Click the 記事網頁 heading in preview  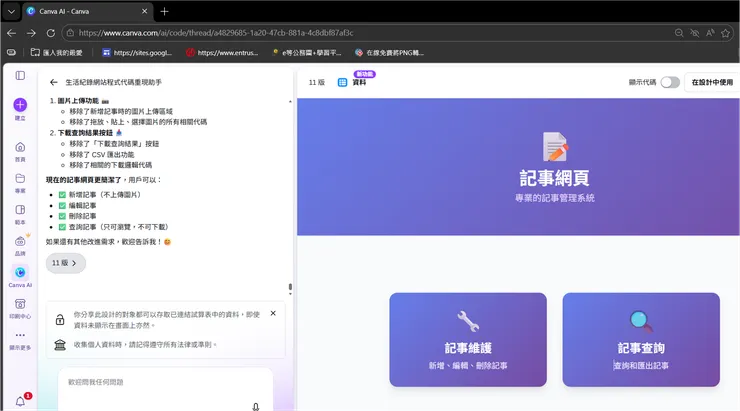point(554,178)
